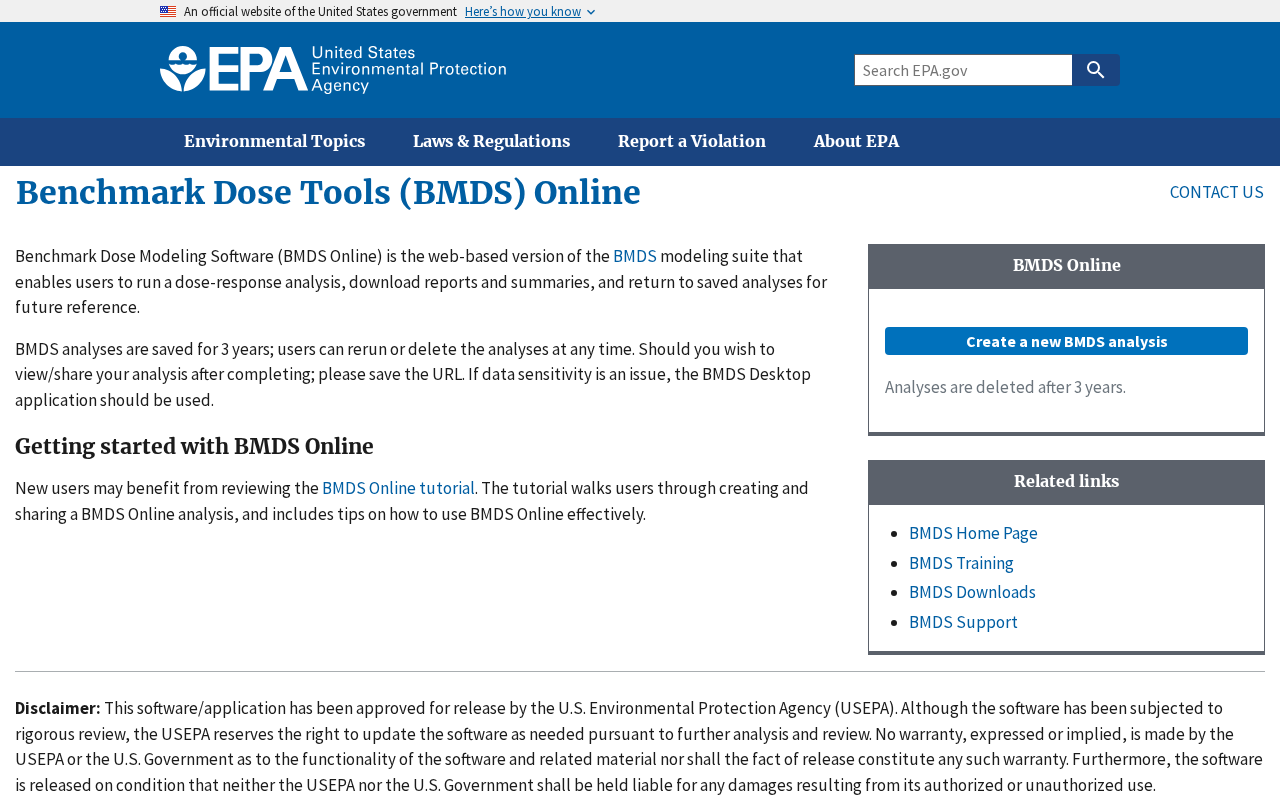Open Environmental Topics menu
1280x800 pixels.
tap(274, 142)
